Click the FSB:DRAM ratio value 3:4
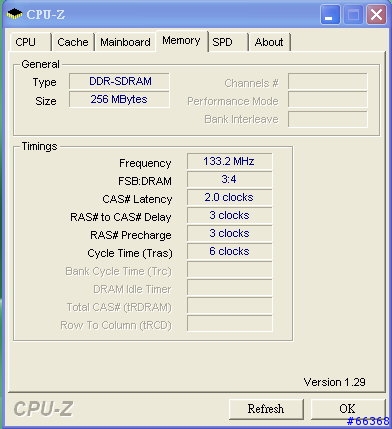The height and width of the screenshot is (429, 392). point(229,180)
